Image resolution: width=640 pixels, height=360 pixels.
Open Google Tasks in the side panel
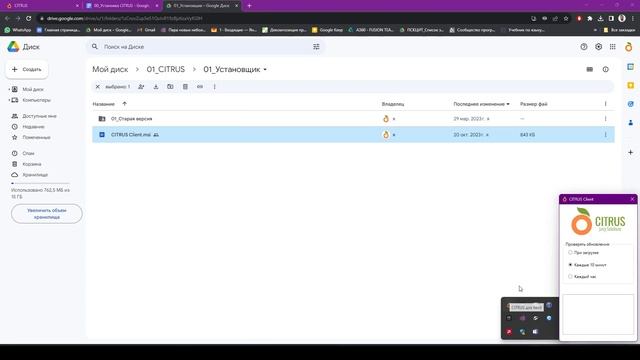pos(631,104)
